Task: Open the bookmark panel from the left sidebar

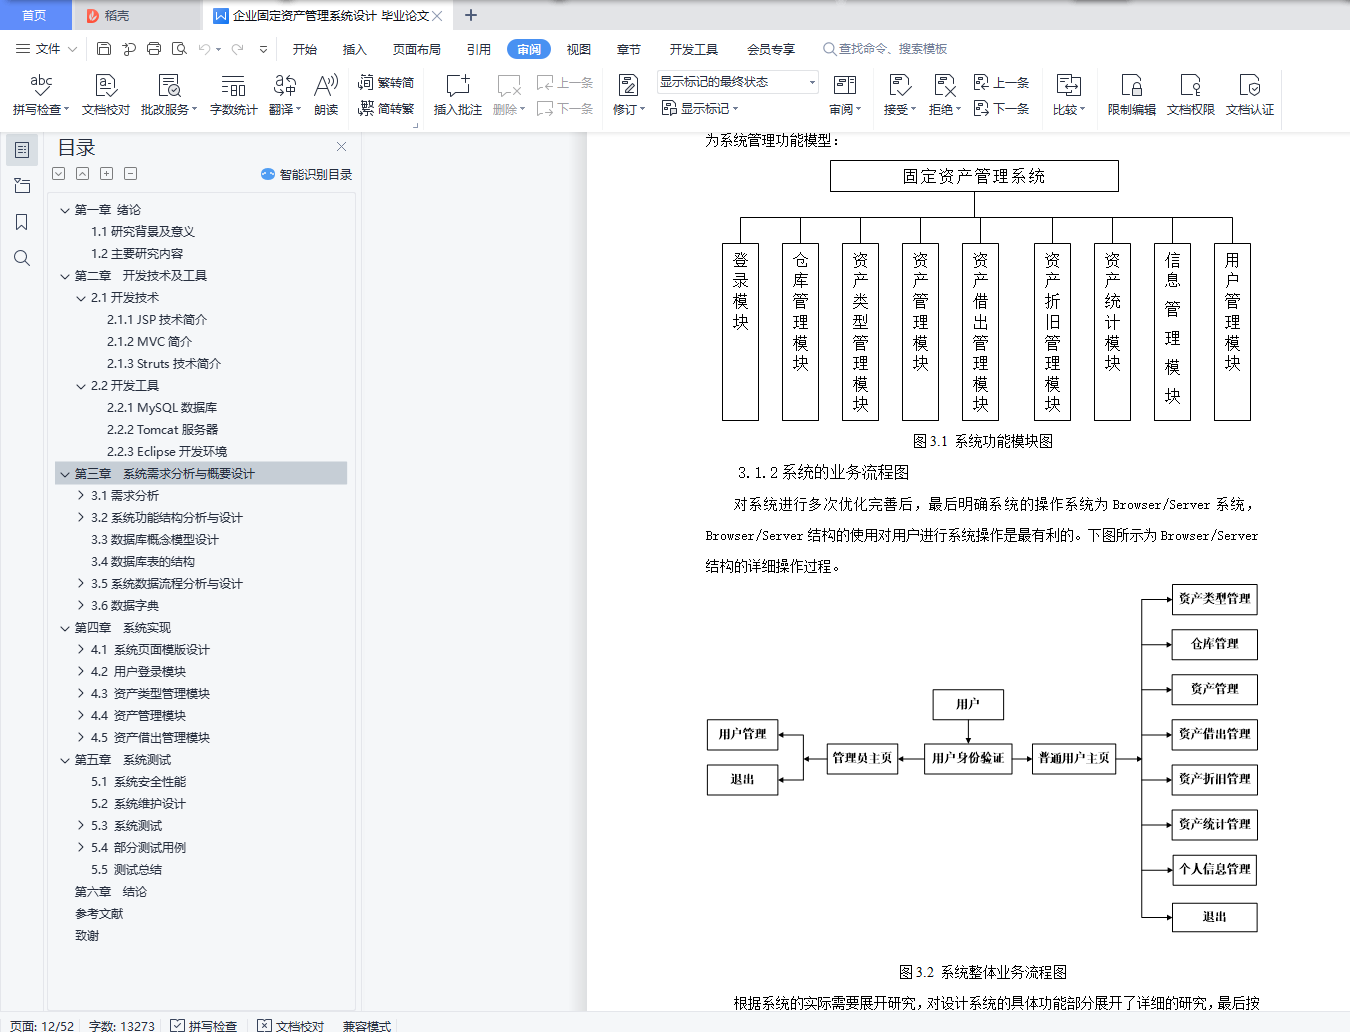Action: (x=22, y=222)
